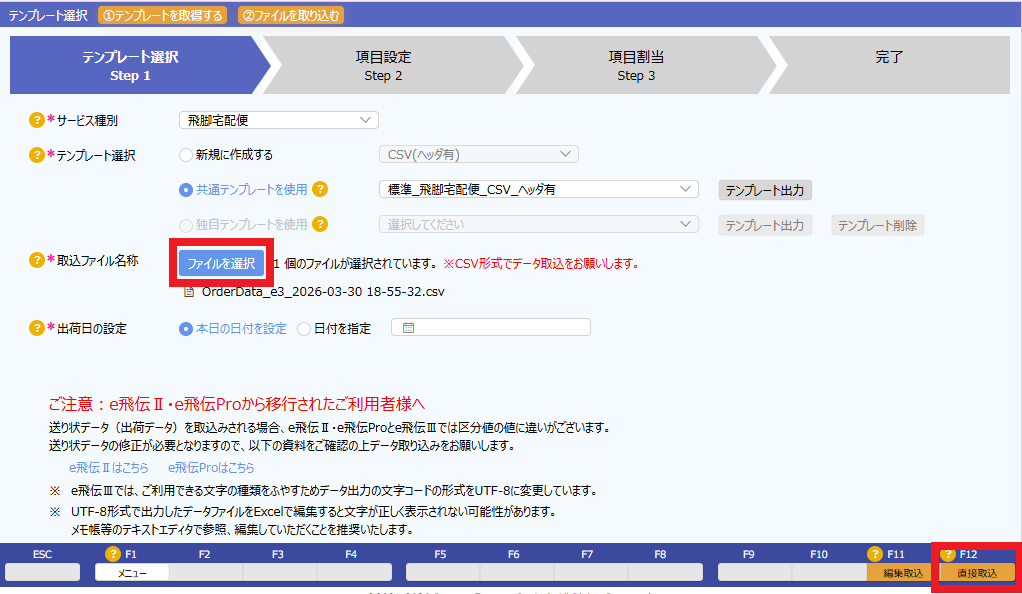The image size is (1022, 594).
Task: Select 共通テンプレートを使用 radio button
Action: point(185,190)
